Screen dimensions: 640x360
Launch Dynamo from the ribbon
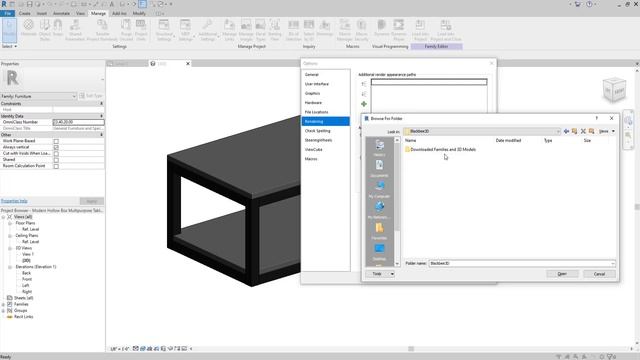click(382, 29)
